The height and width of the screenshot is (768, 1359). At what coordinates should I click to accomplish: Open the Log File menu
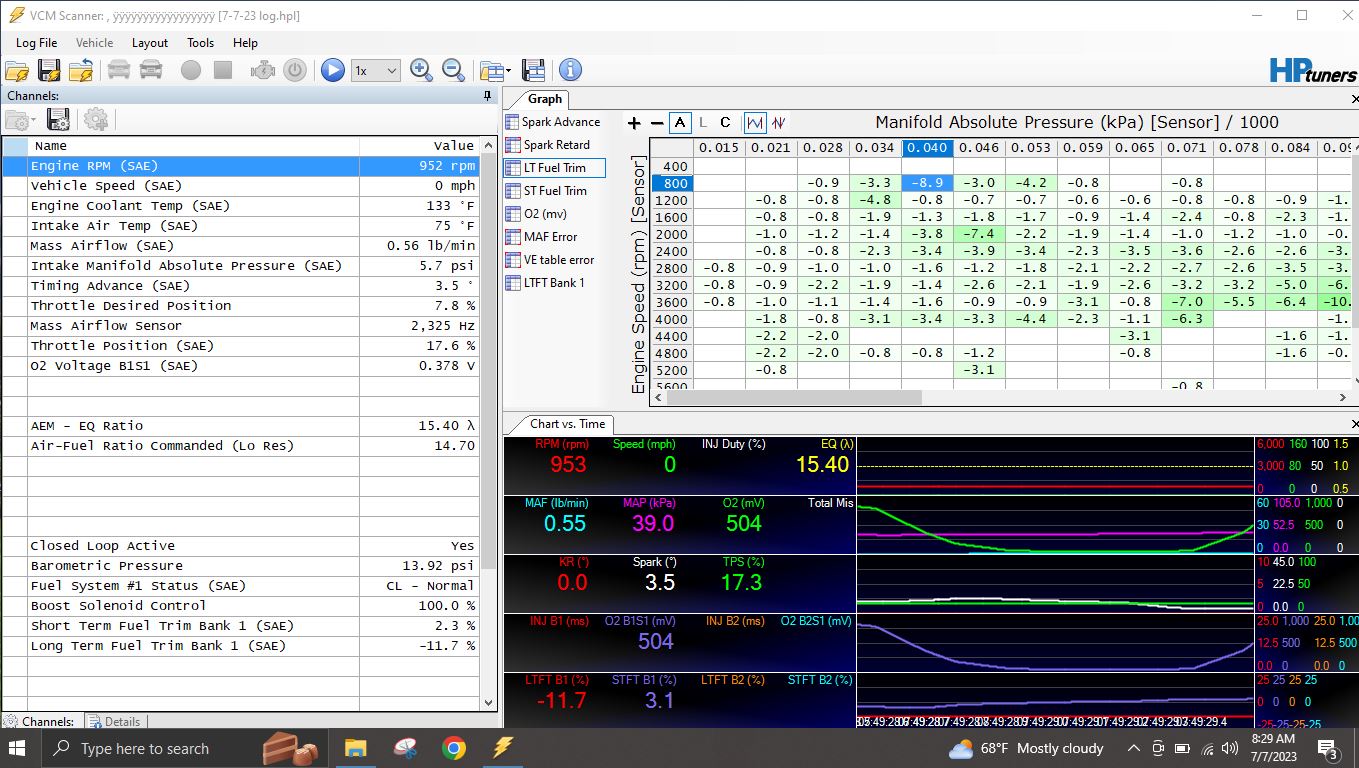pyautogui.click(x=36, y=43)
